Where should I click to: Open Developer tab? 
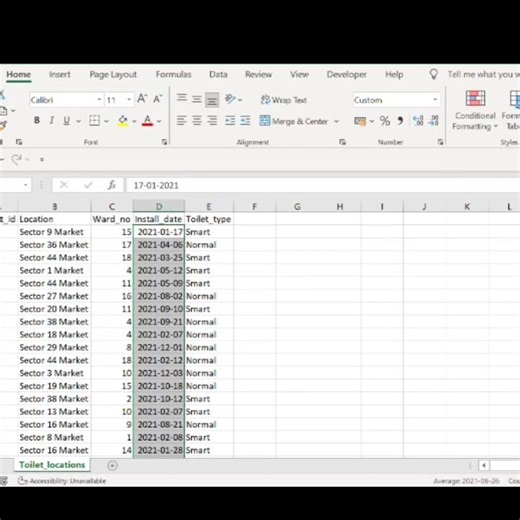click(347, 74)
